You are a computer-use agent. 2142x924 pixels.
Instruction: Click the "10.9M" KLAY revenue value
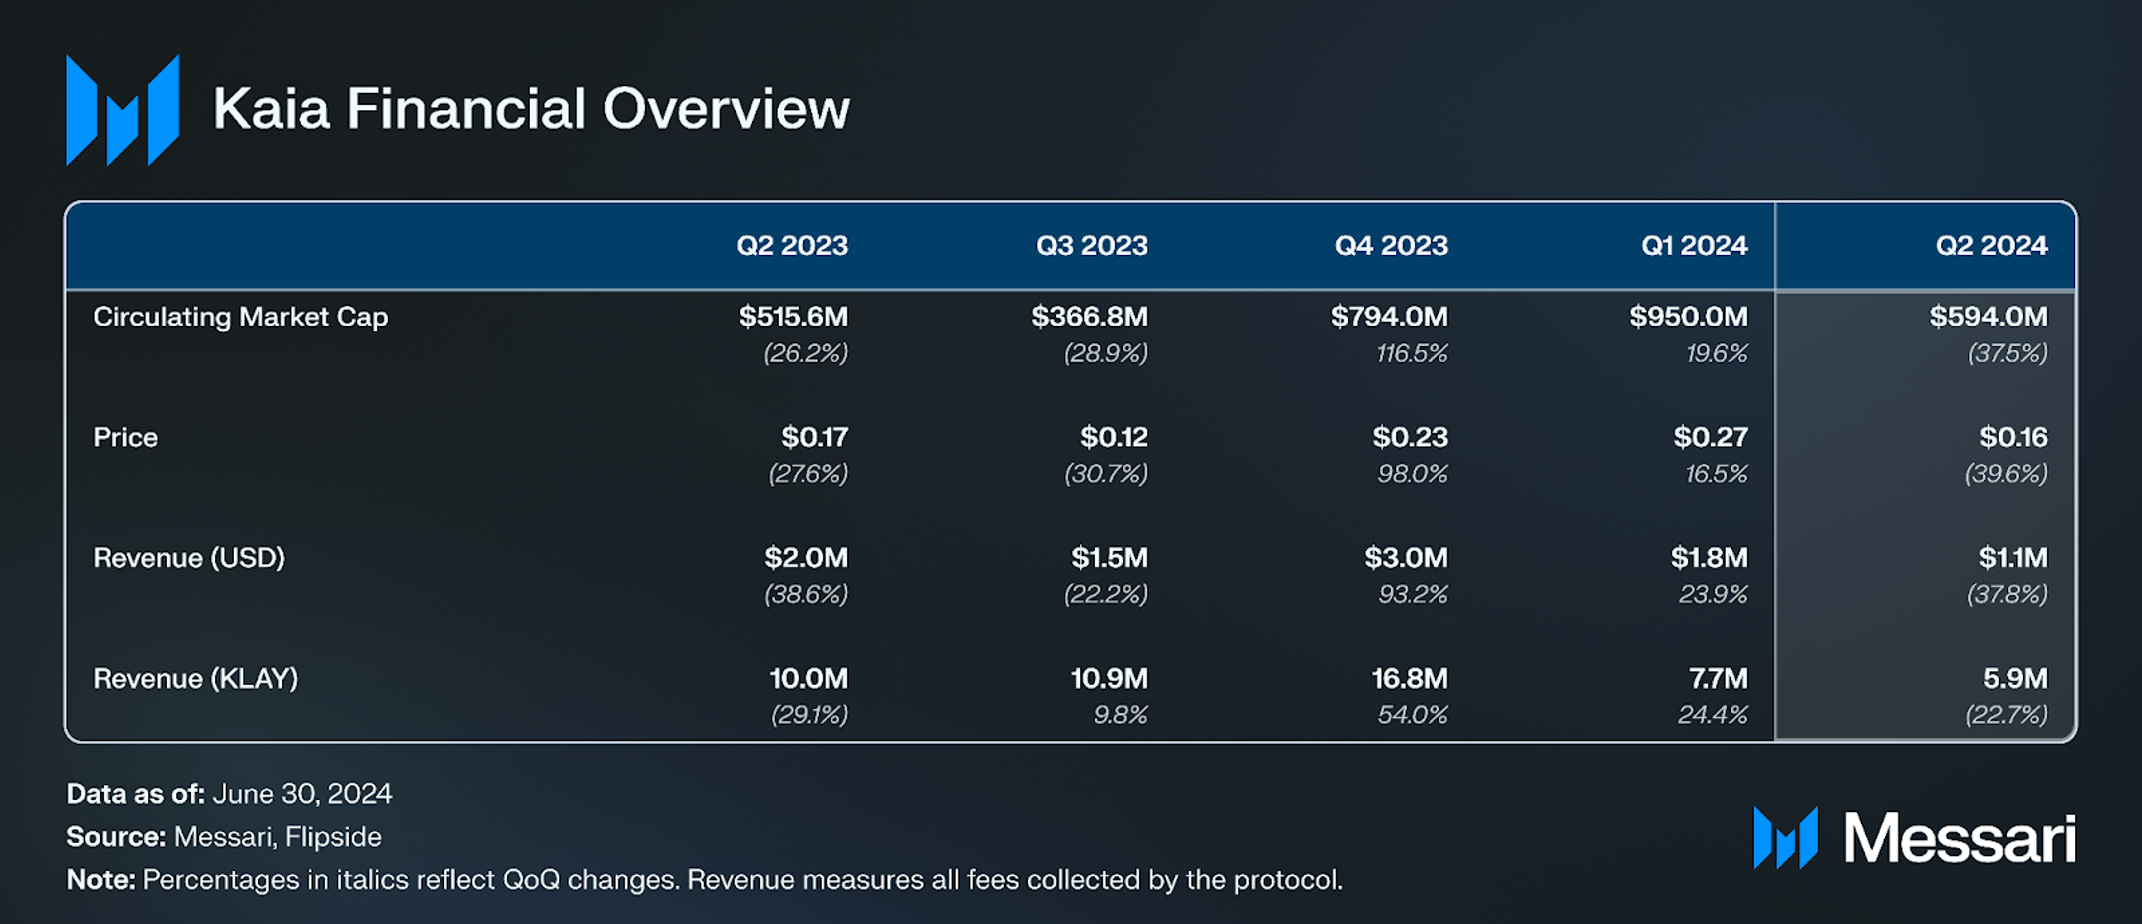pyautogui.click(x=1109, y=679)
